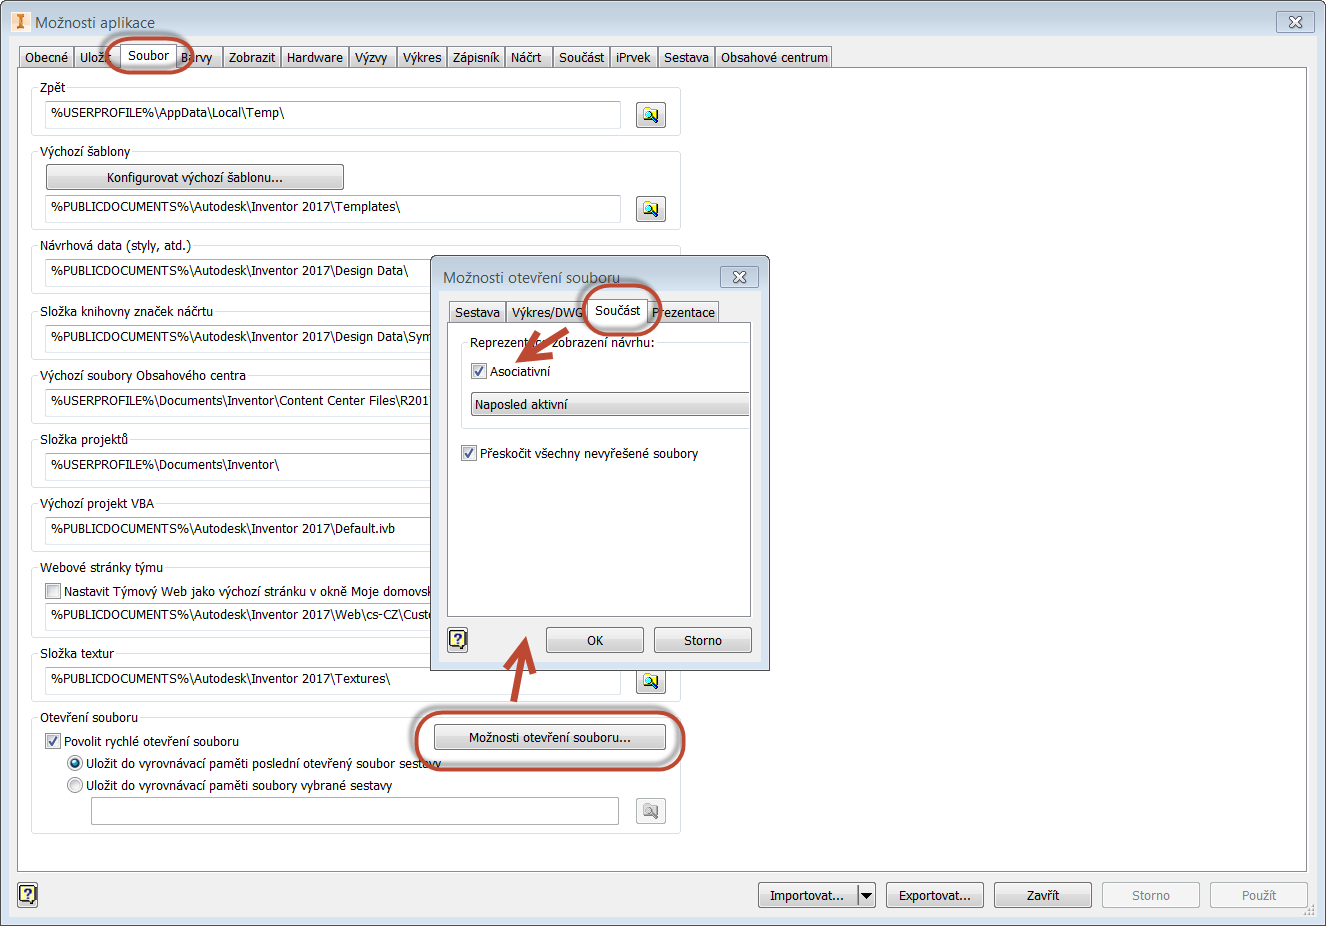Click the Zpět path input field

pyautogui.click(x=332, y=114)
